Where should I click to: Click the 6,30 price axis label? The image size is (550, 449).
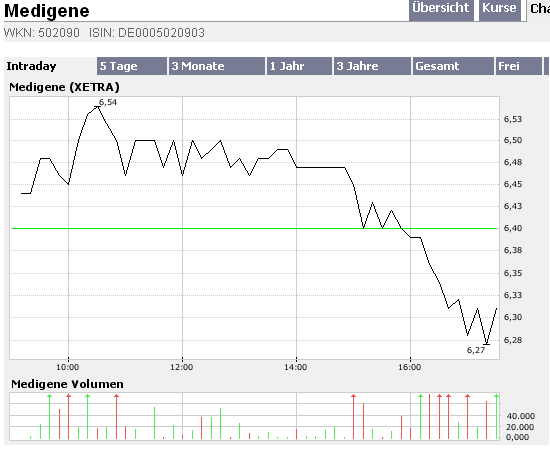click(513, 317)
